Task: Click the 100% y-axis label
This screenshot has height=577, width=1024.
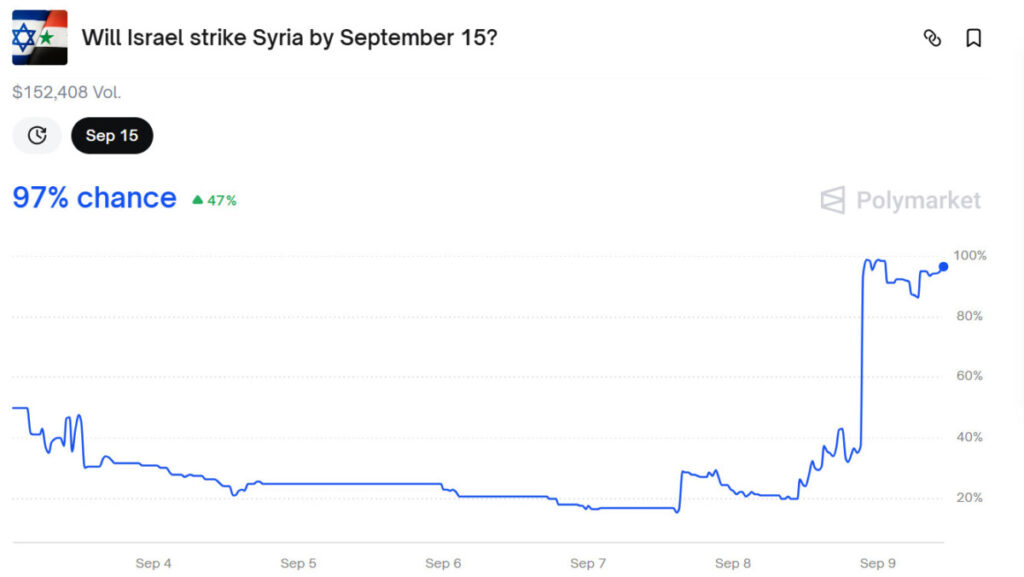Action: point(969,255)
